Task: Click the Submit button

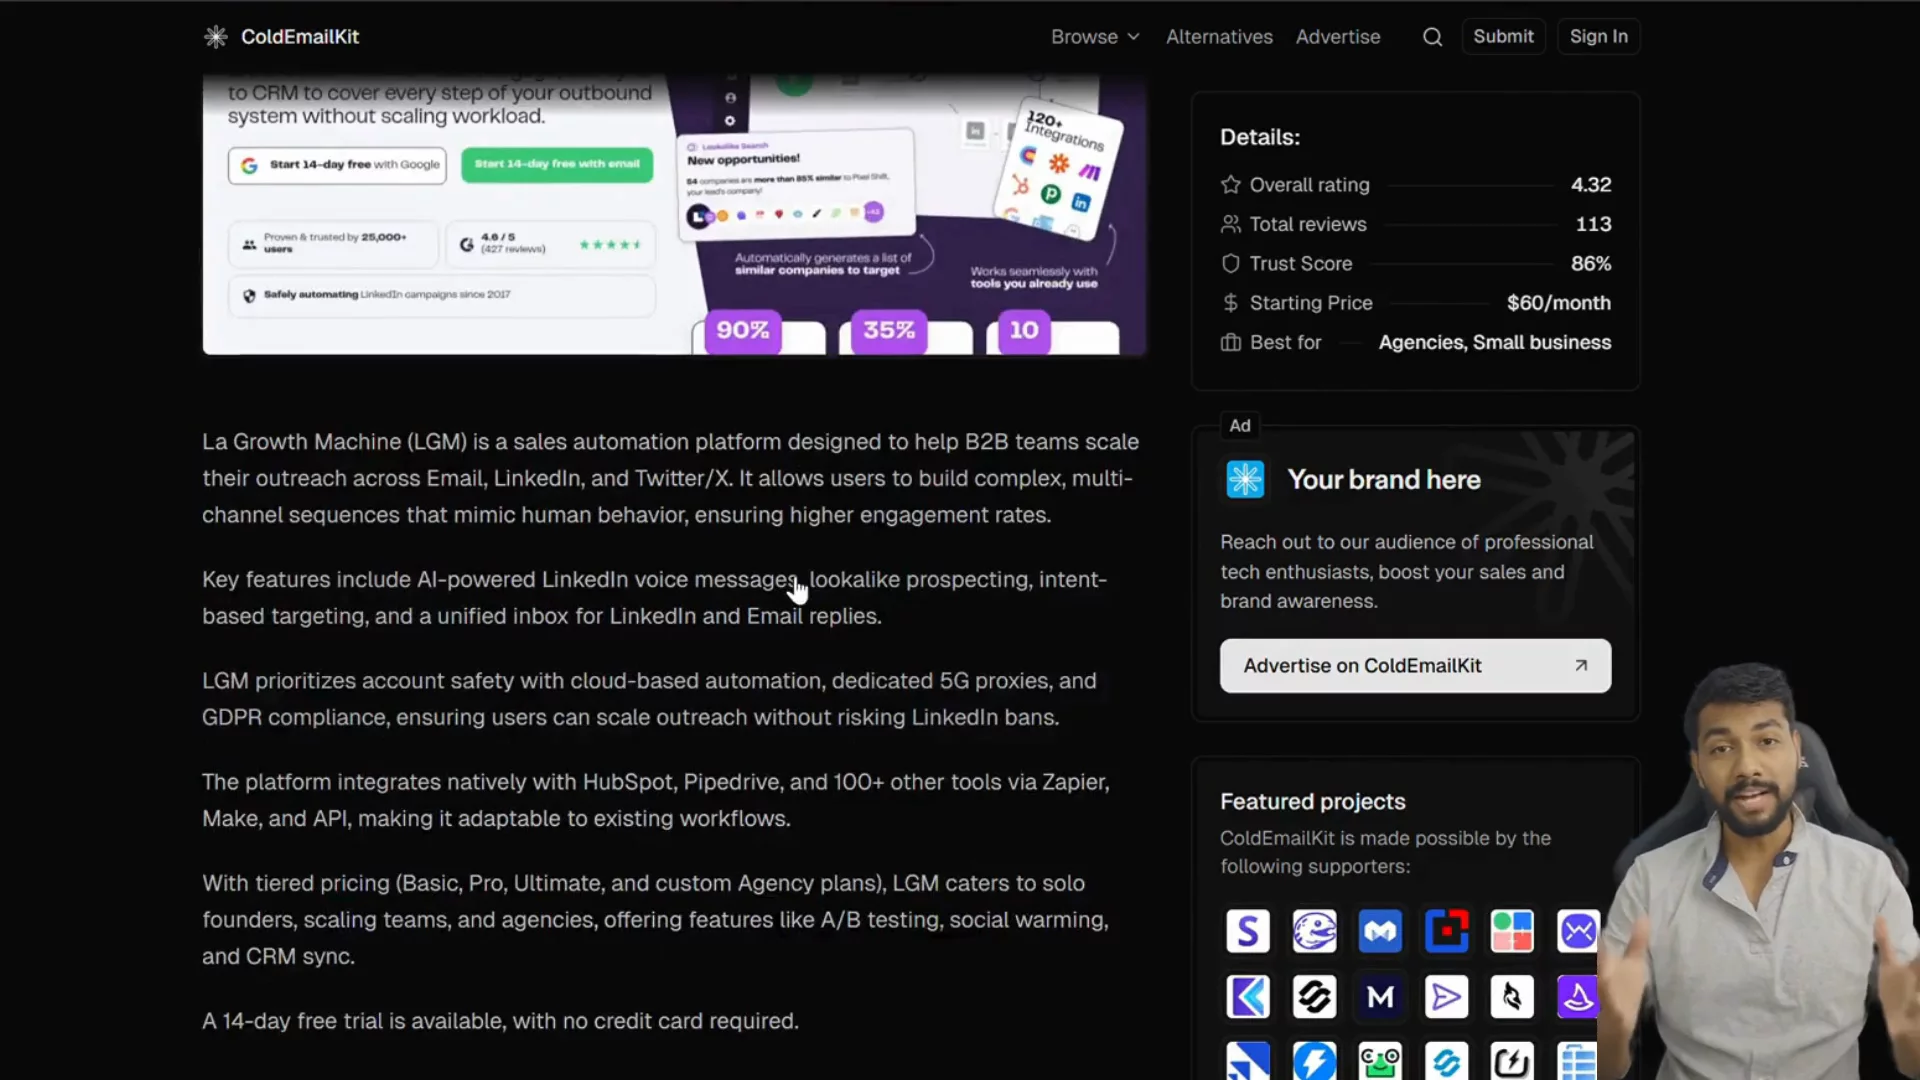Action: (x=1504, y=36)
